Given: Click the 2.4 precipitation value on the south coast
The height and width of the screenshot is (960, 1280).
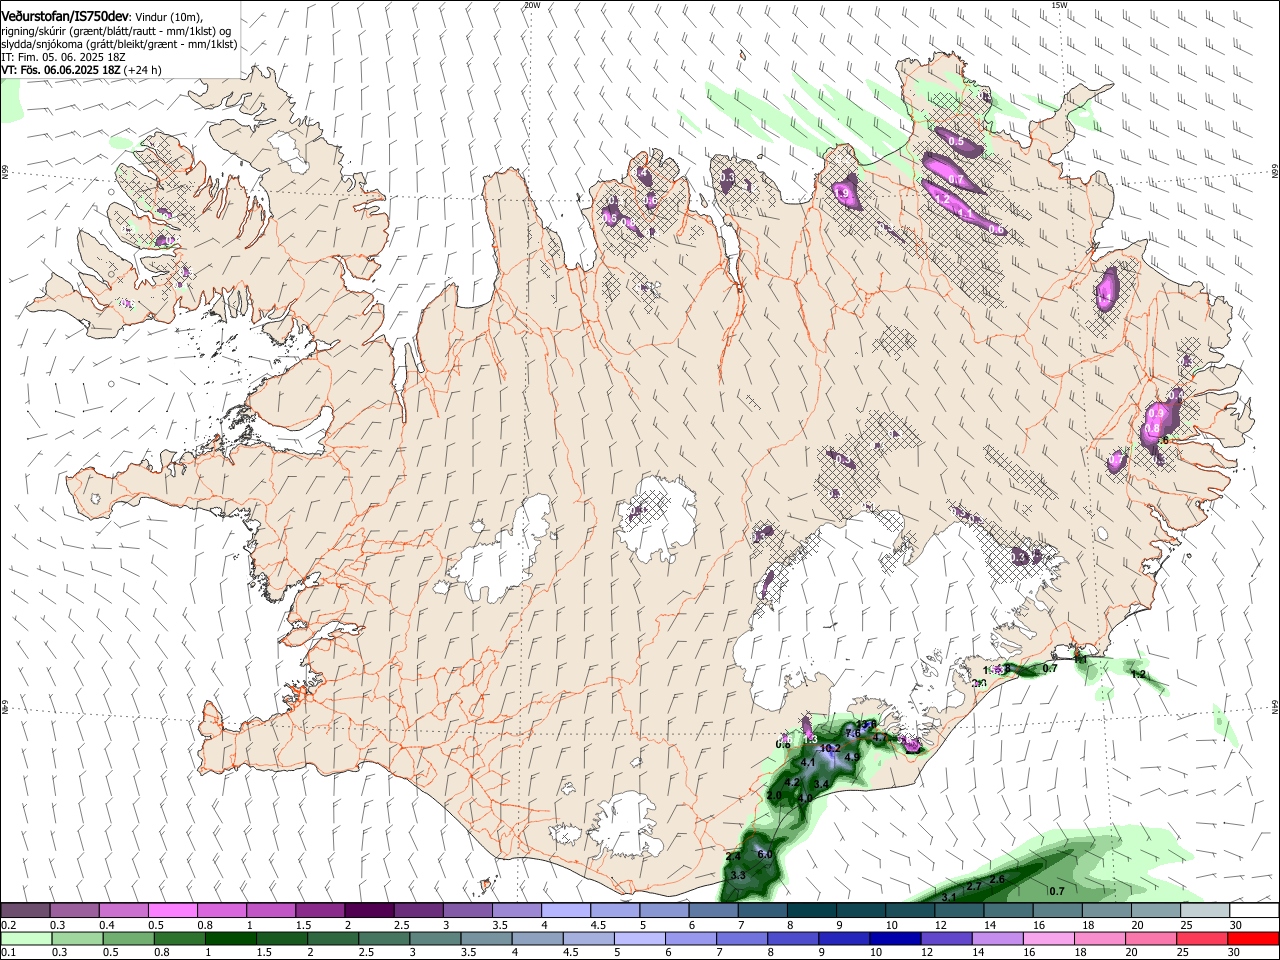Looking at the screenshot, I should (x=733, y=857).
